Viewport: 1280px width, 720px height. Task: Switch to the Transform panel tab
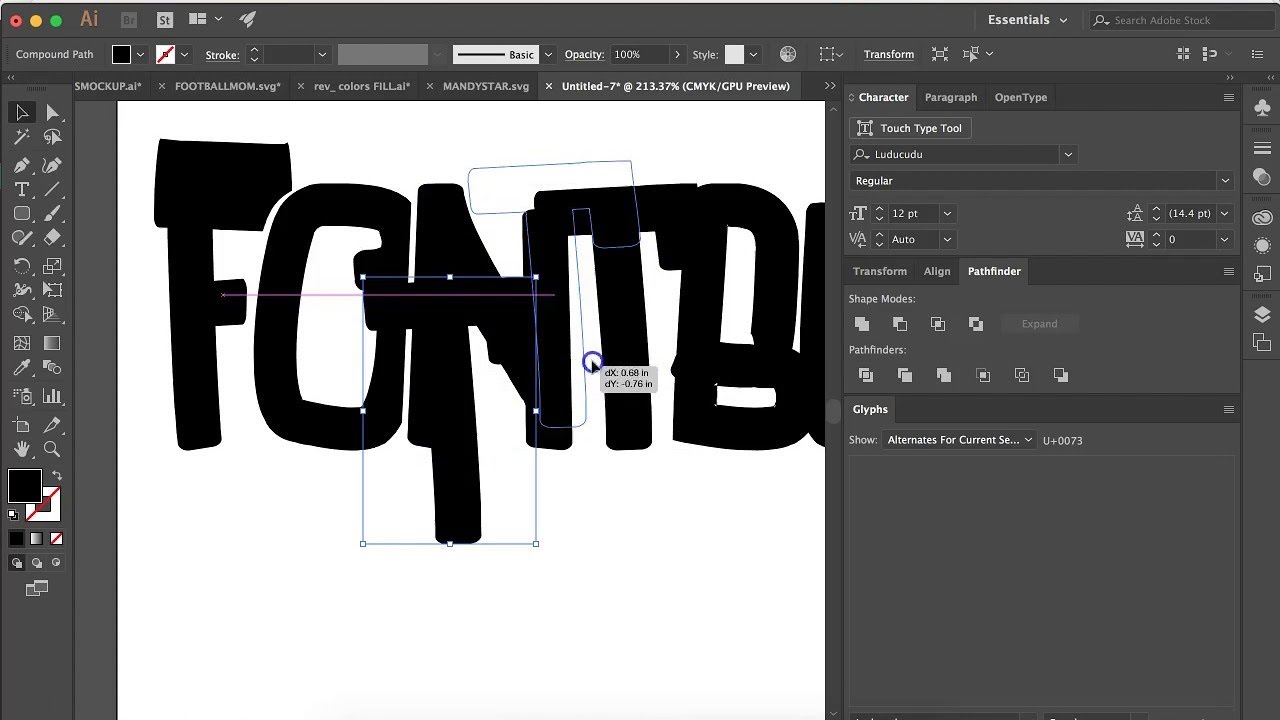pos(880,271)
